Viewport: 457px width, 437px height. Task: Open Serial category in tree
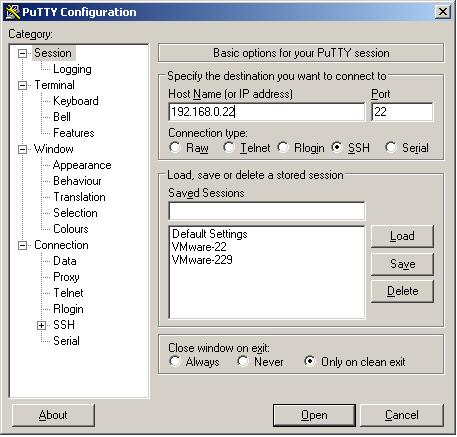[66, 341]
